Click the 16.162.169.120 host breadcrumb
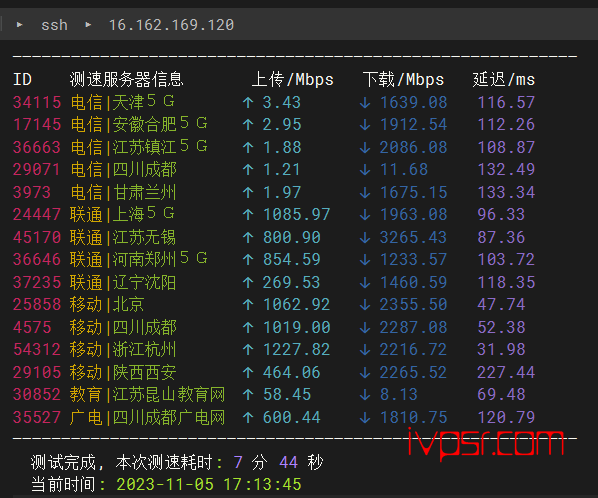This screenshot has width=598, height=498. [x=171, y=25]
